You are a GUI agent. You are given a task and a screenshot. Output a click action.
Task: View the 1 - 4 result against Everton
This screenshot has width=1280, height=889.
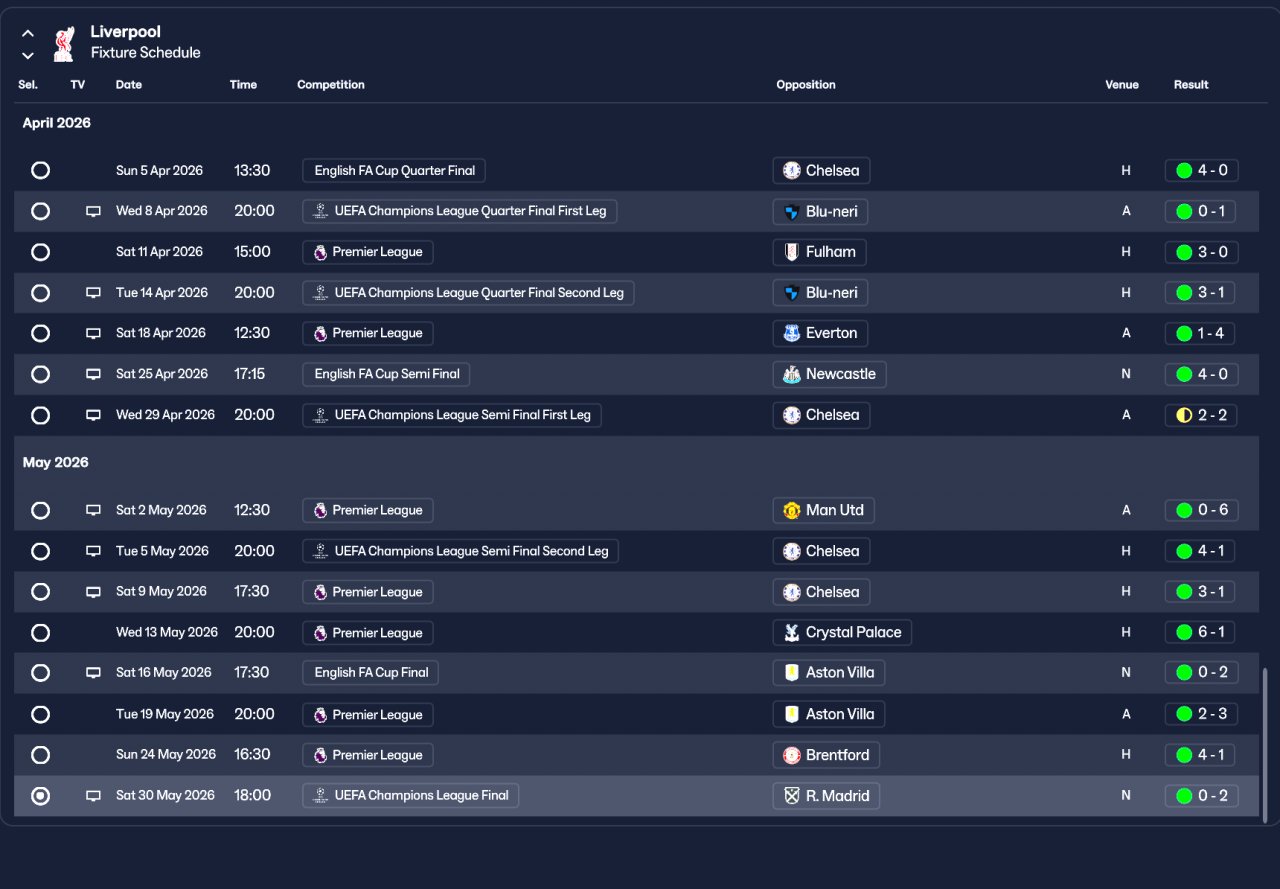(1200, 333)
